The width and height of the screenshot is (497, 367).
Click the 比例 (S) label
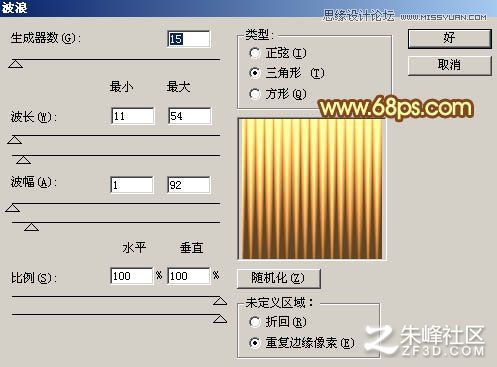point(34,278)
